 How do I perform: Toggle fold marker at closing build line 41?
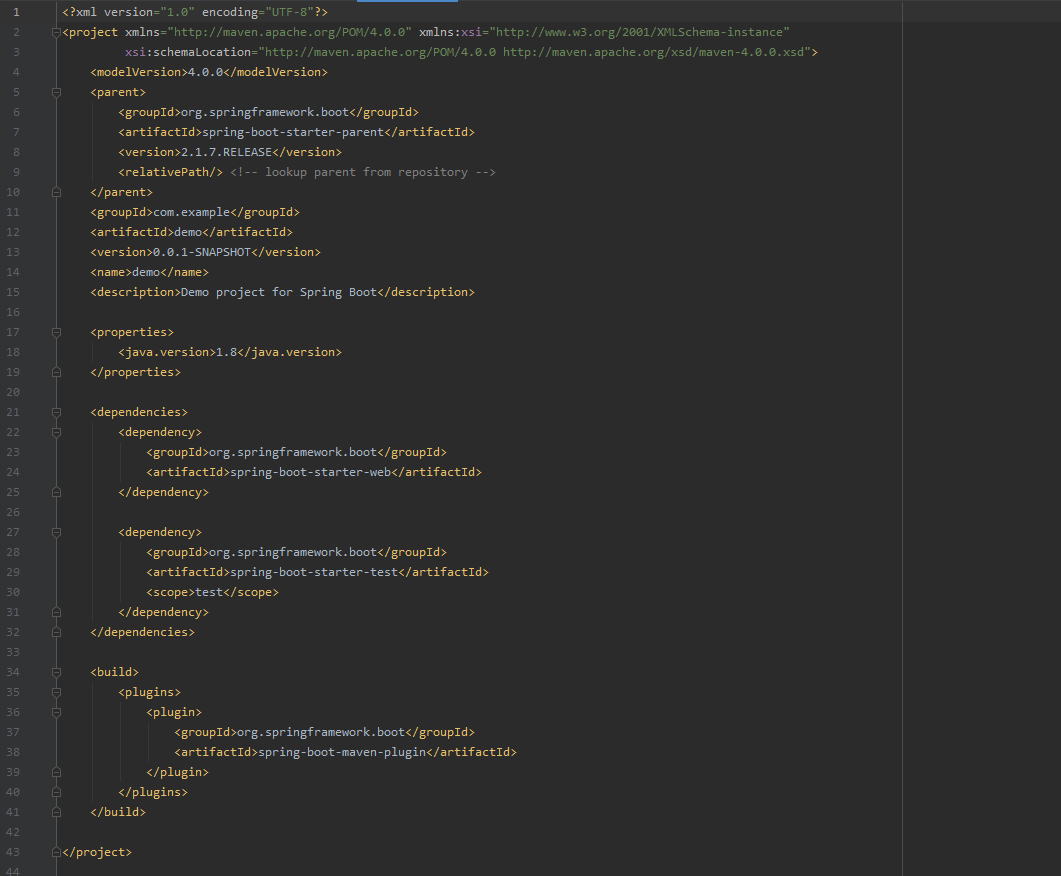click(x=57, y=812)
